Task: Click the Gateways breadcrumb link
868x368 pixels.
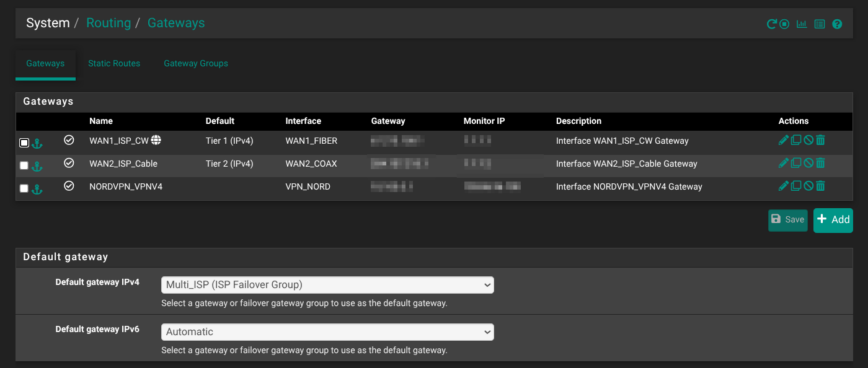Action: 176,23
